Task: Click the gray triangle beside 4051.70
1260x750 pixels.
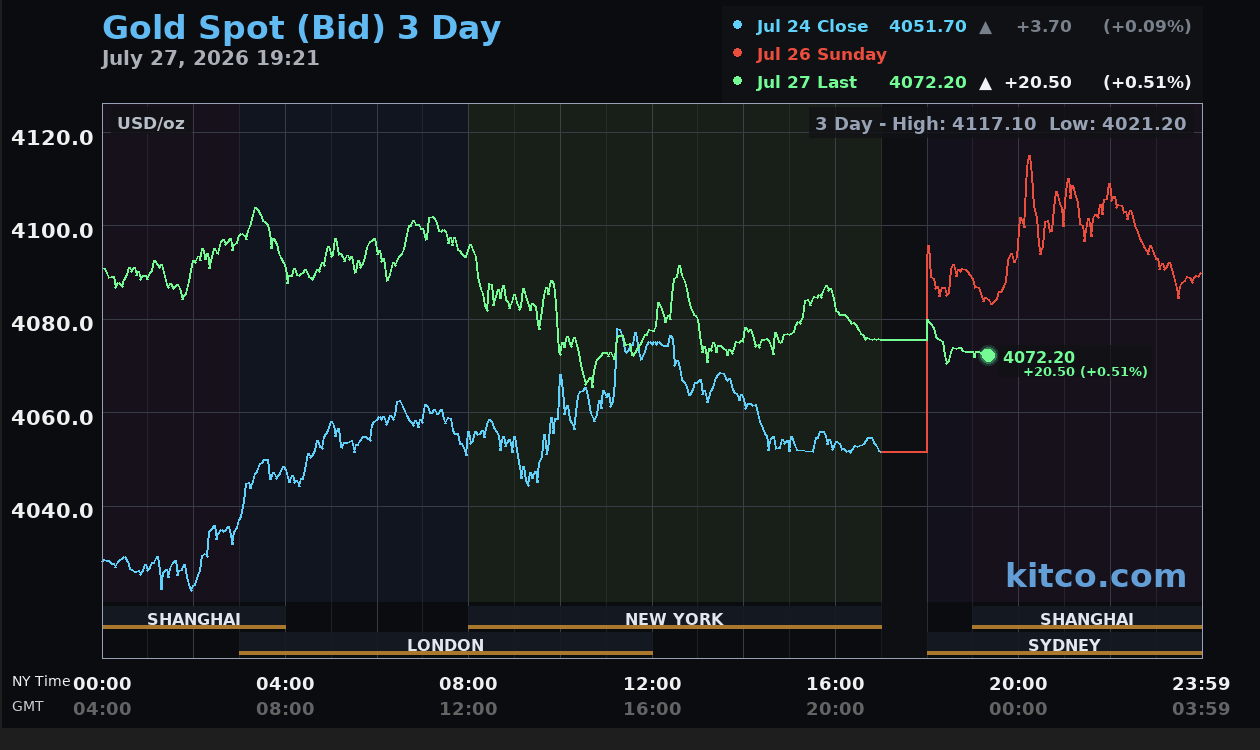Action: [x=986, y=27]
